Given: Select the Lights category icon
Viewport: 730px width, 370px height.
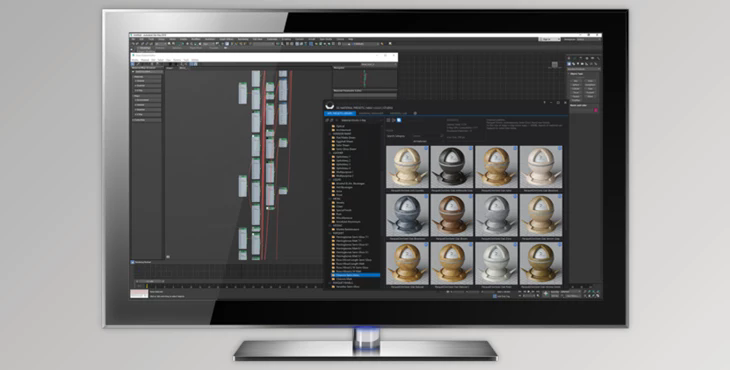Looking at the screenshot, I should tap(578, 64).
